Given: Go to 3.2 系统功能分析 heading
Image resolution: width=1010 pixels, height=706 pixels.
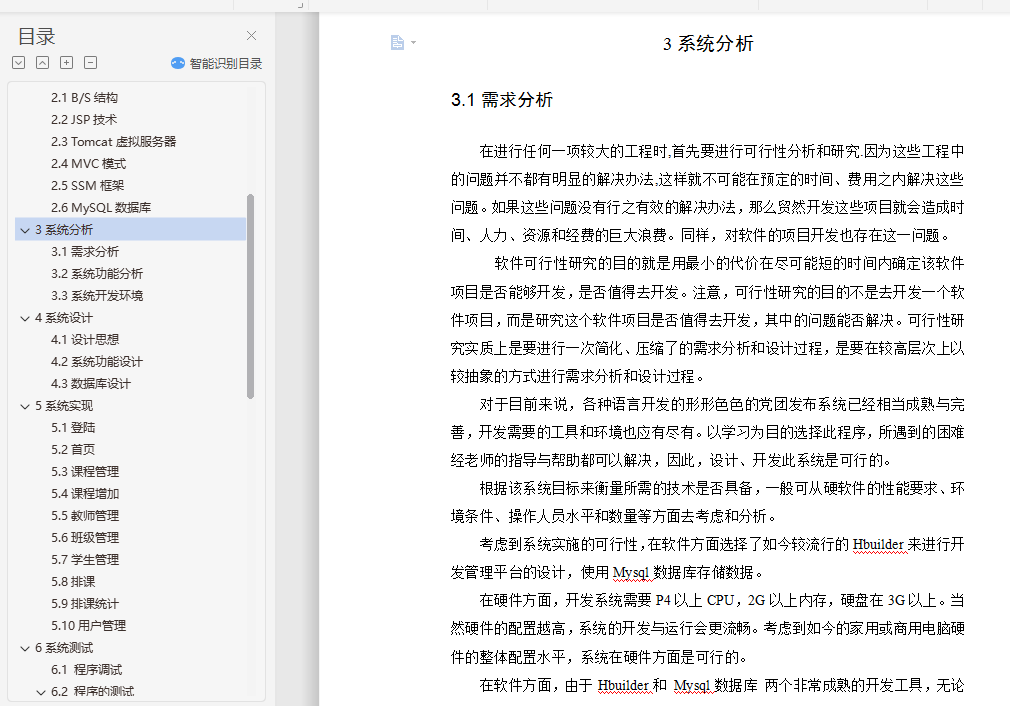Looking at the screenshot, I should pos(97,274).
